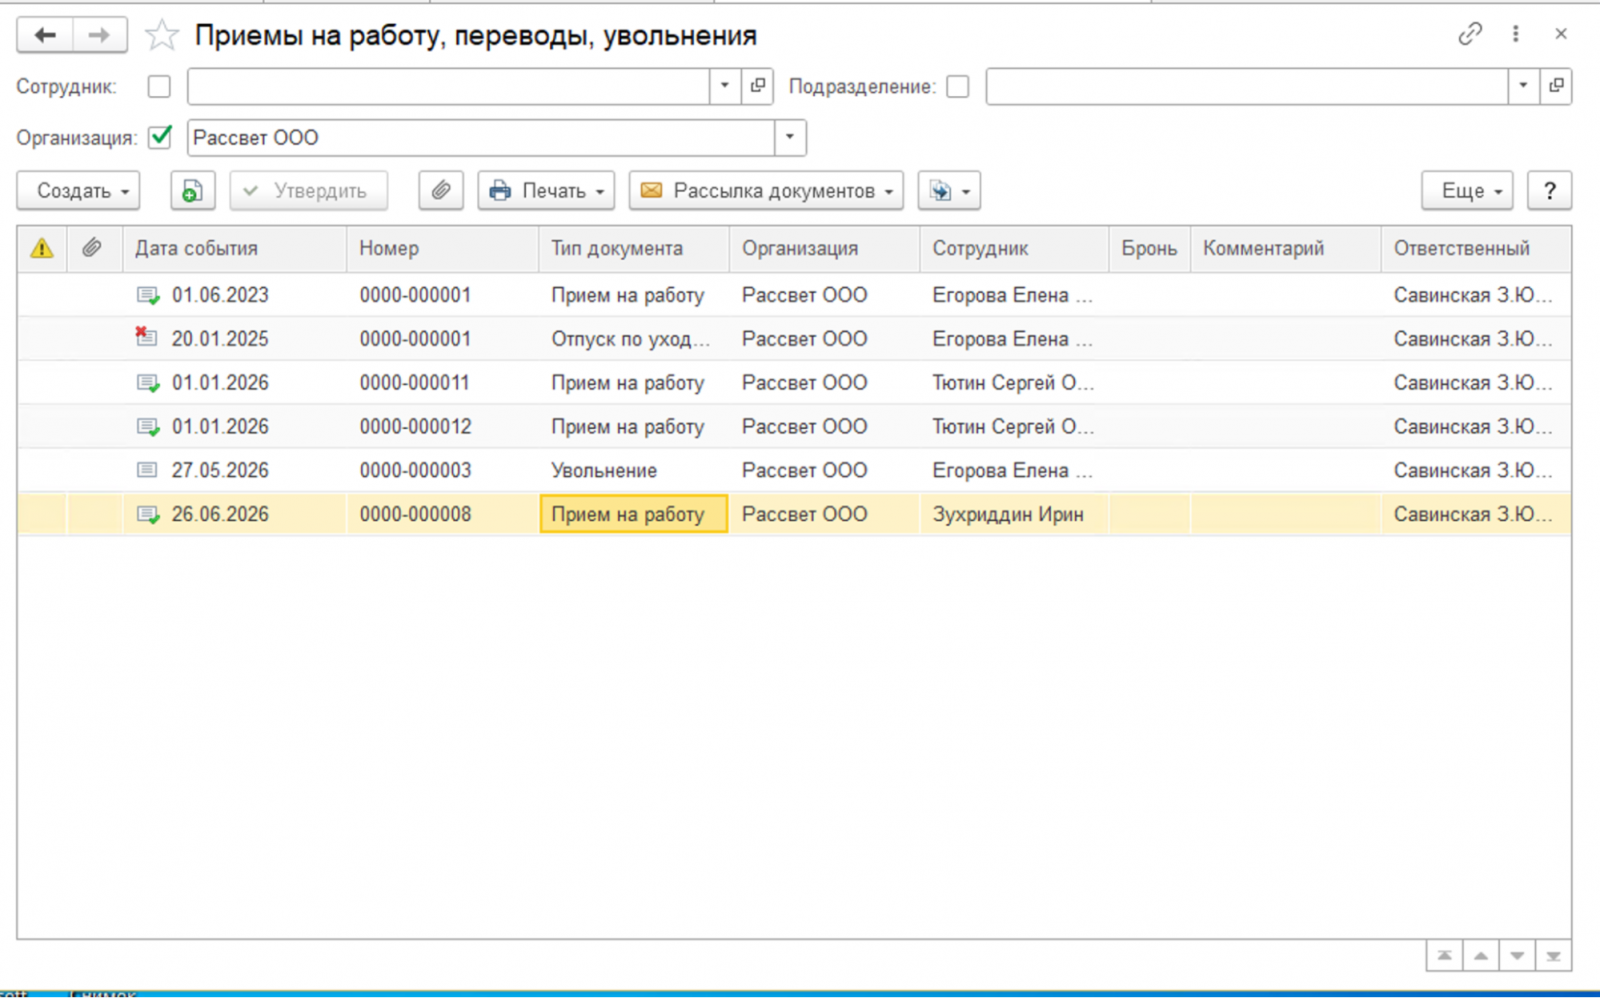
Task: Open the Еще menu
Action: [x=1467, y=191]
